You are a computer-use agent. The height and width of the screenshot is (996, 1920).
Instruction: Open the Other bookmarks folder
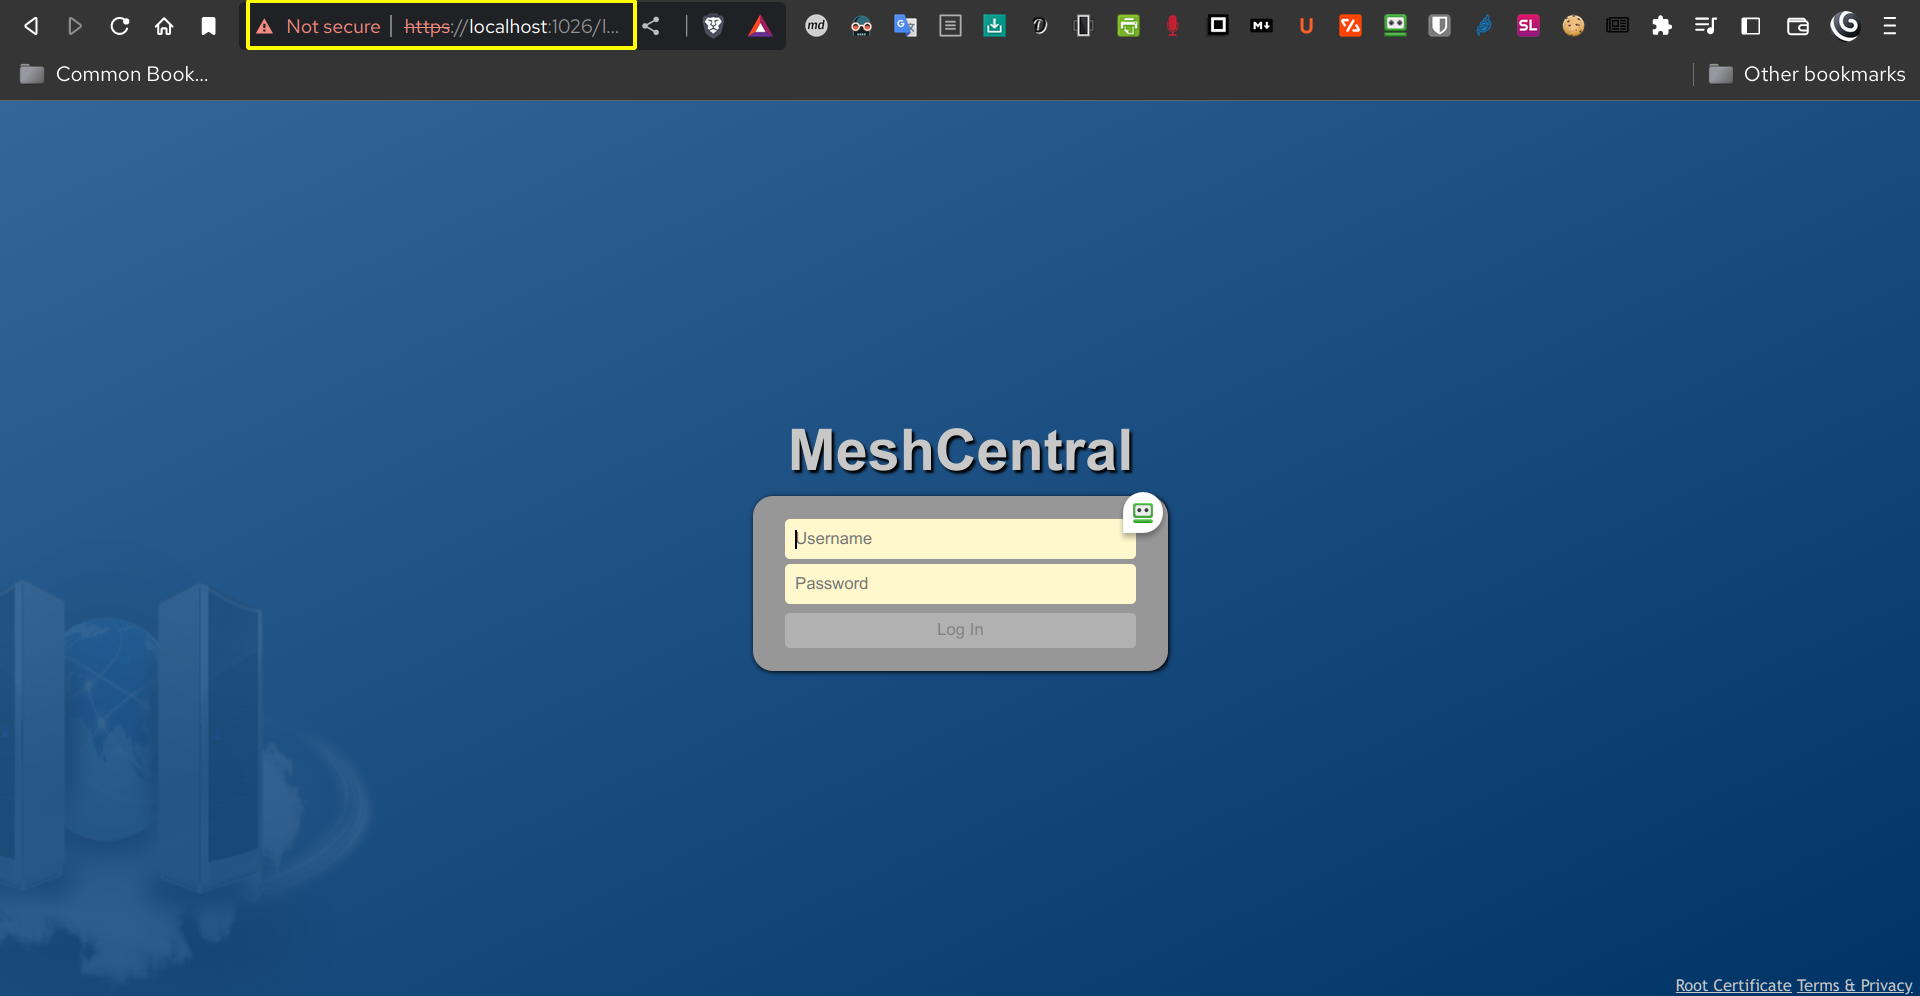(1807, 74)
